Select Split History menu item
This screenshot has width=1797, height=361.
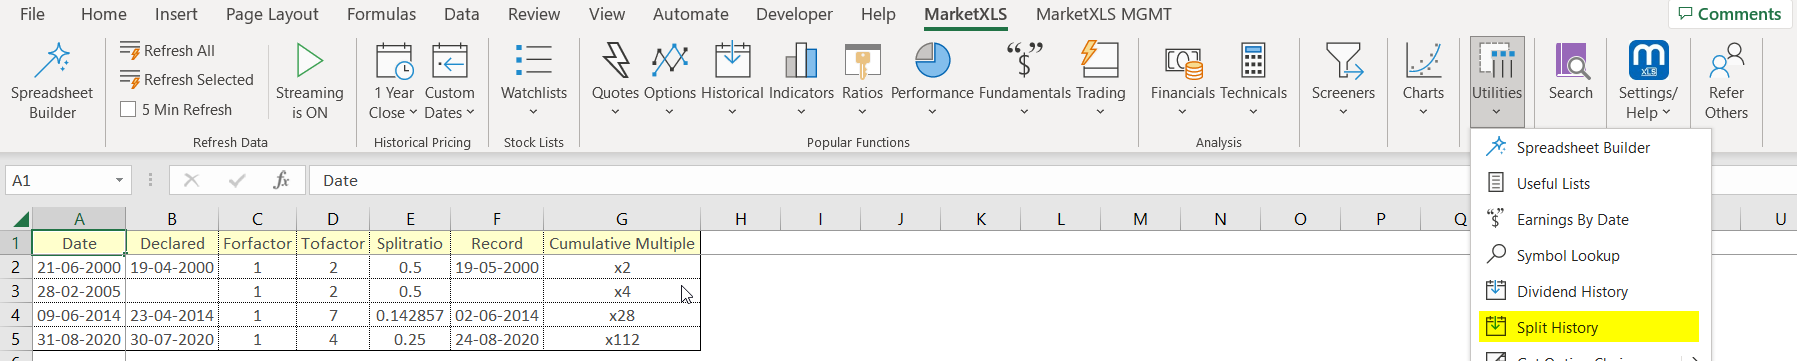click(x=1590, y=327)
